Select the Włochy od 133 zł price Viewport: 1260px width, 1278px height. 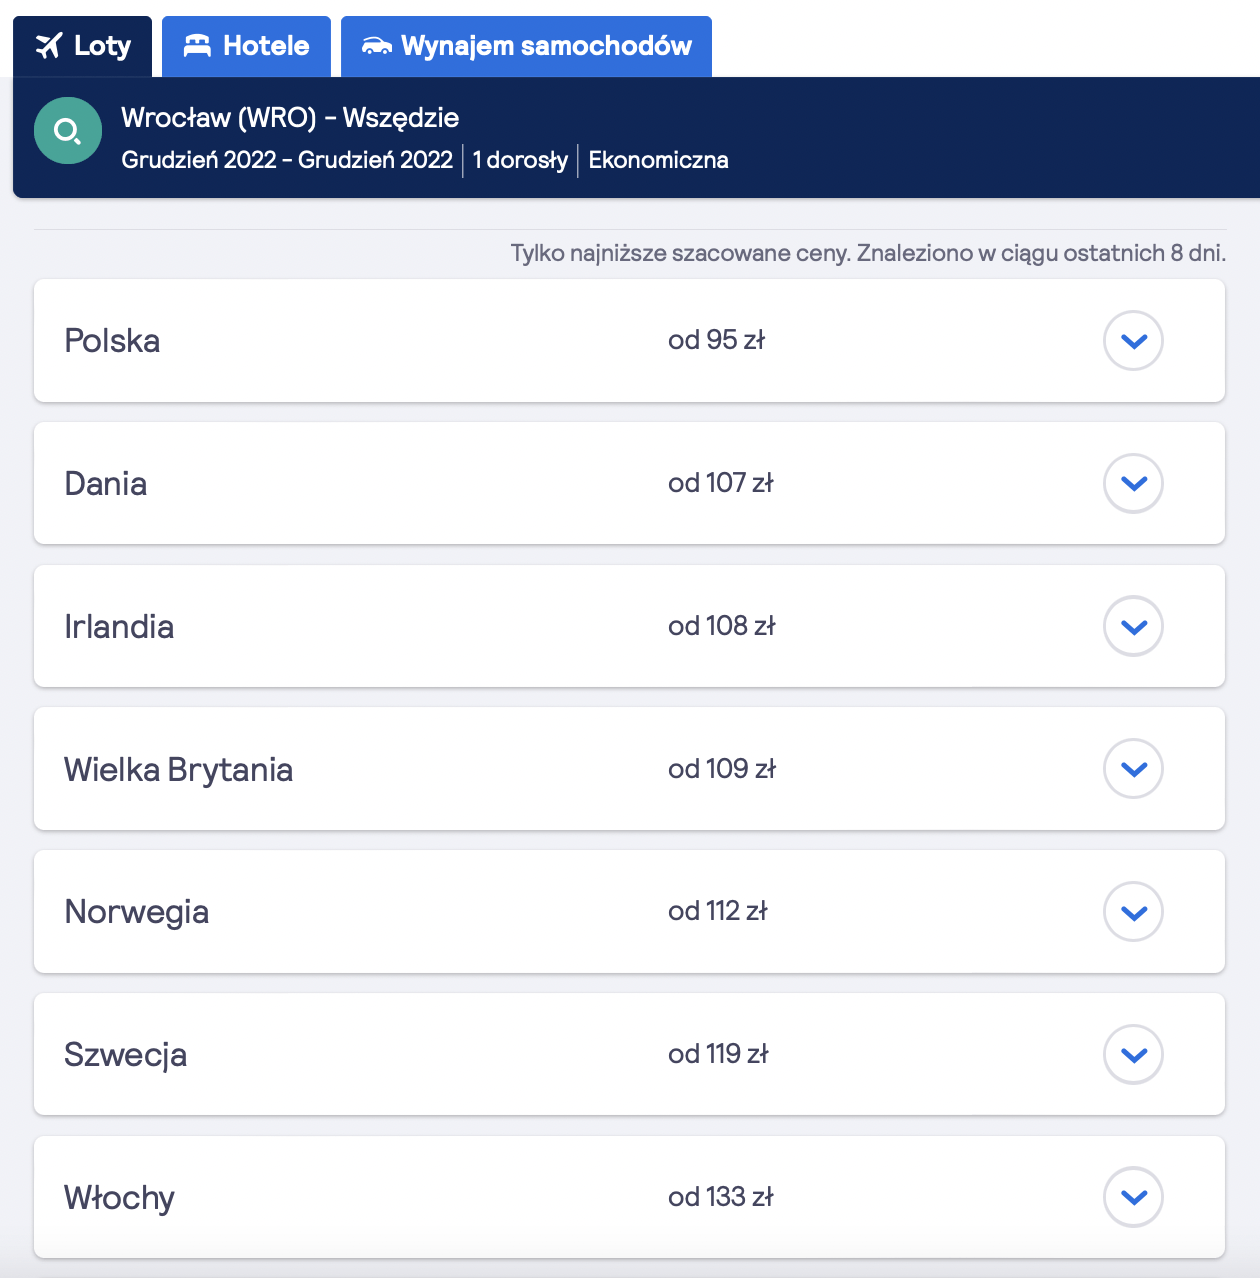click(x=720, y=1197)
